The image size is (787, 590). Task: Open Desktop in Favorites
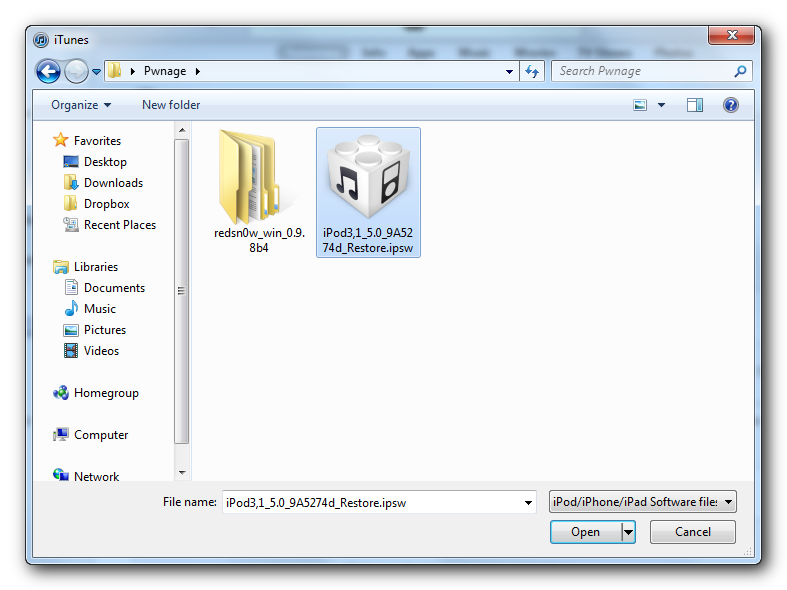point(105,162)
